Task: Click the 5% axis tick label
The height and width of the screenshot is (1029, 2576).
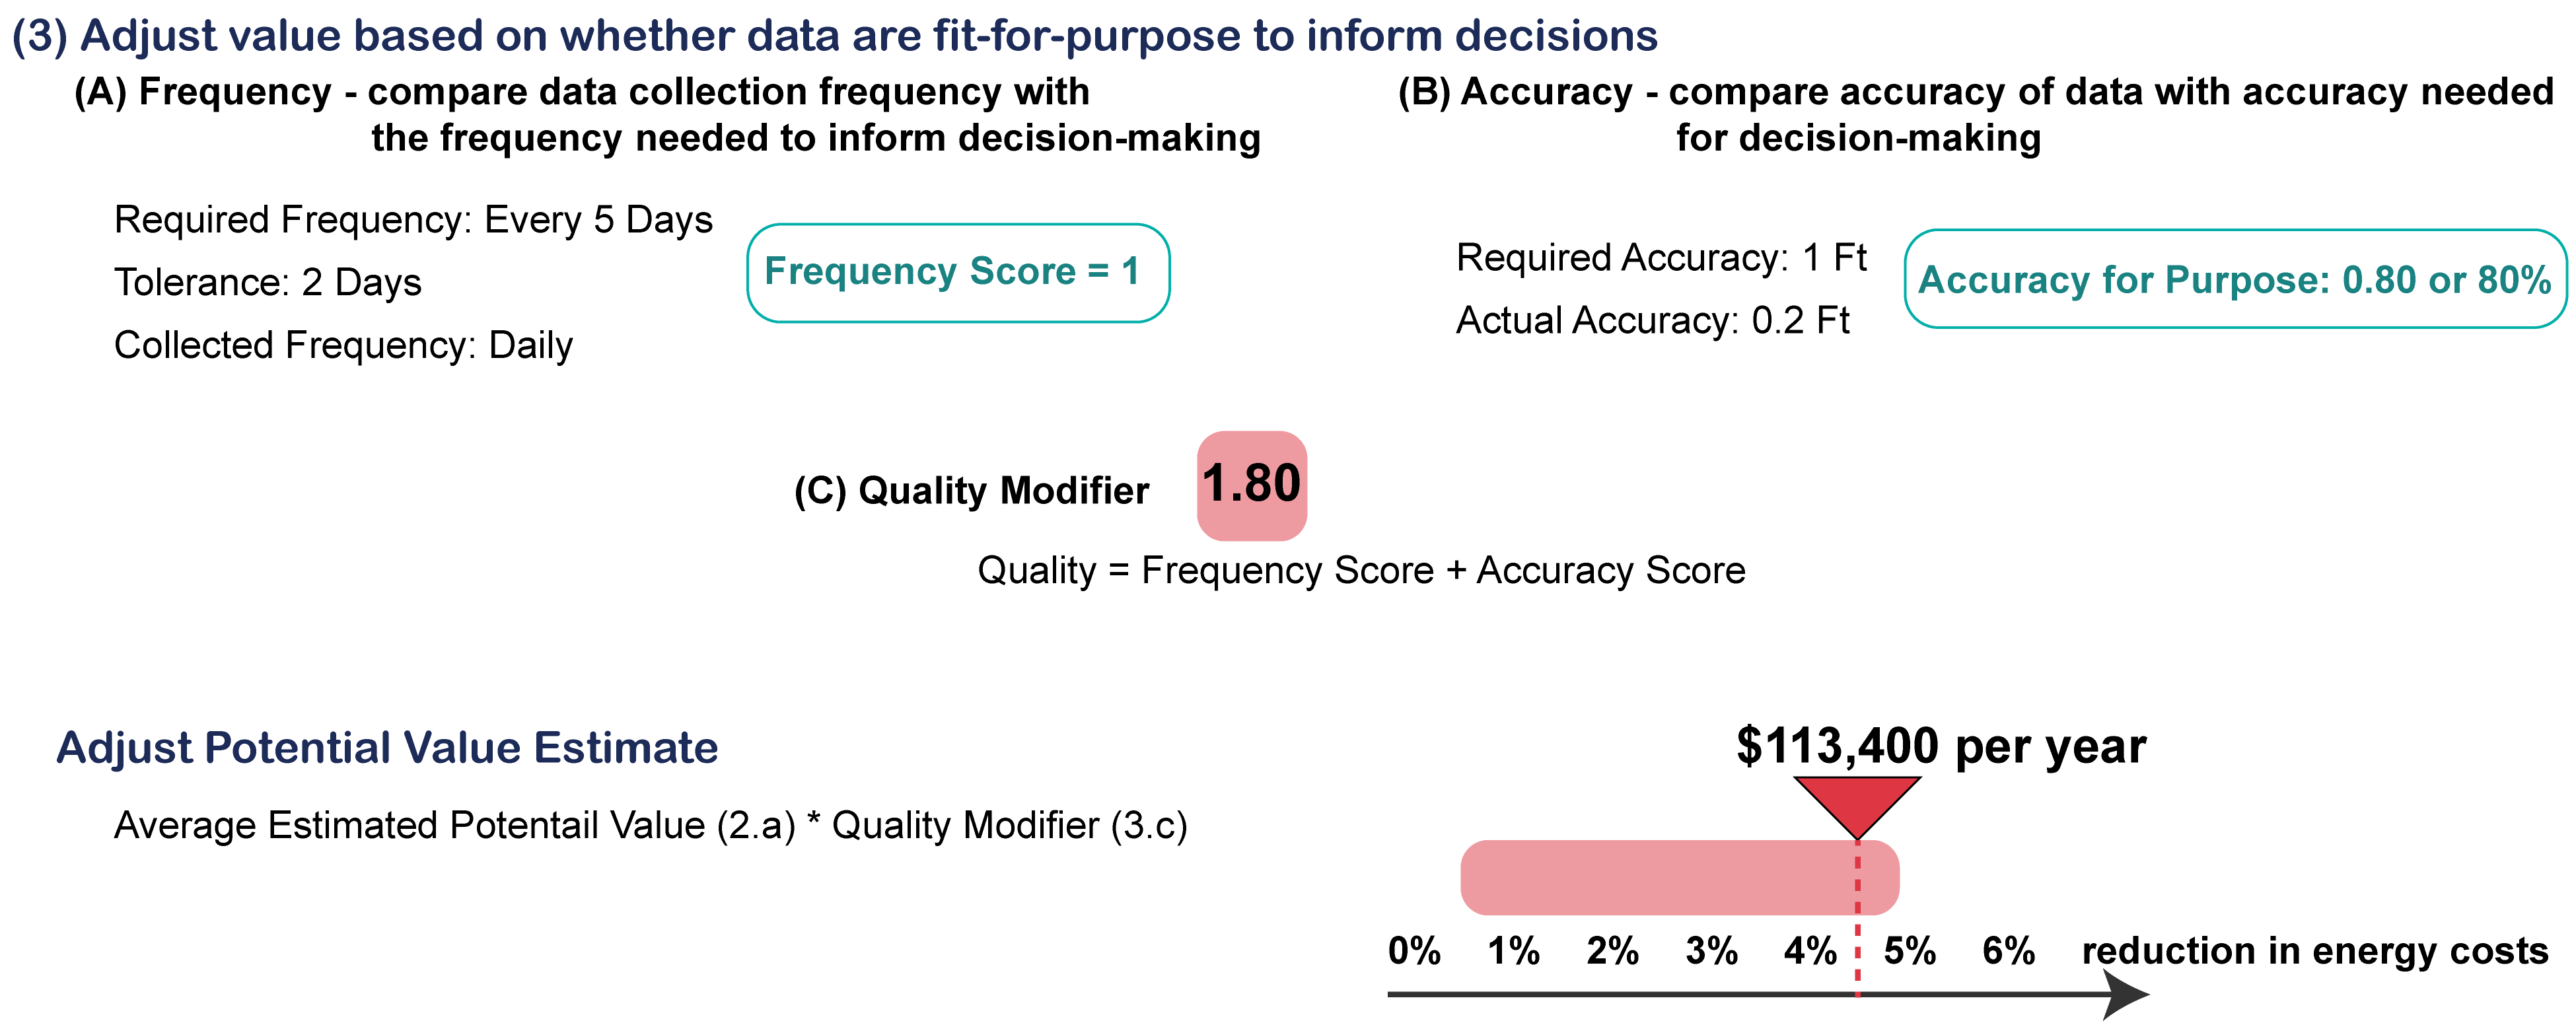Action: 1910,950
